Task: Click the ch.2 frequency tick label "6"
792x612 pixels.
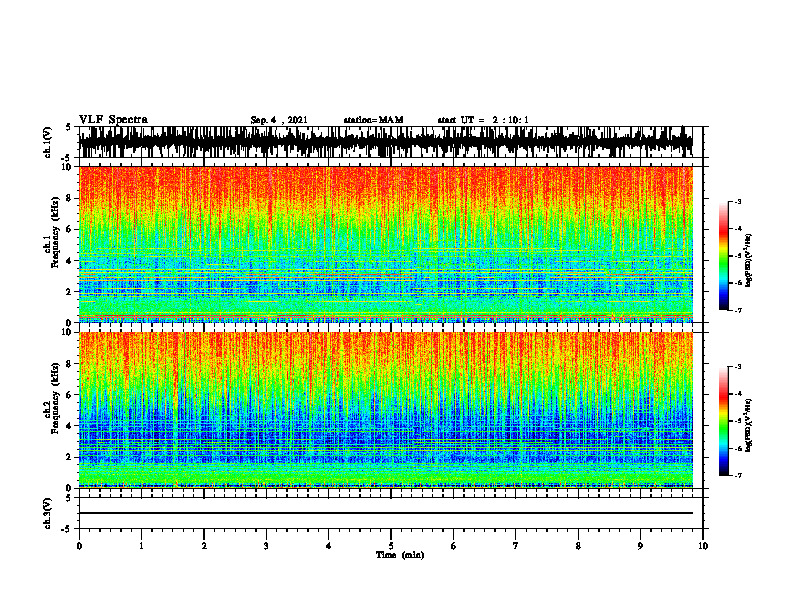Action: (x=70, y=395)
